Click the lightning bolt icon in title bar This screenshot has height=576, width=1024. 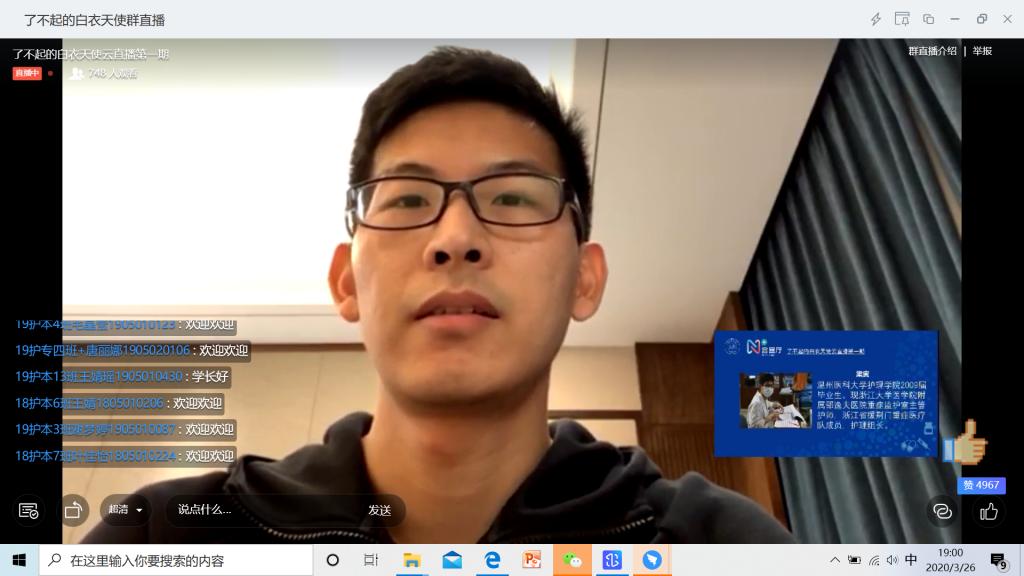(x=876, y=19)
